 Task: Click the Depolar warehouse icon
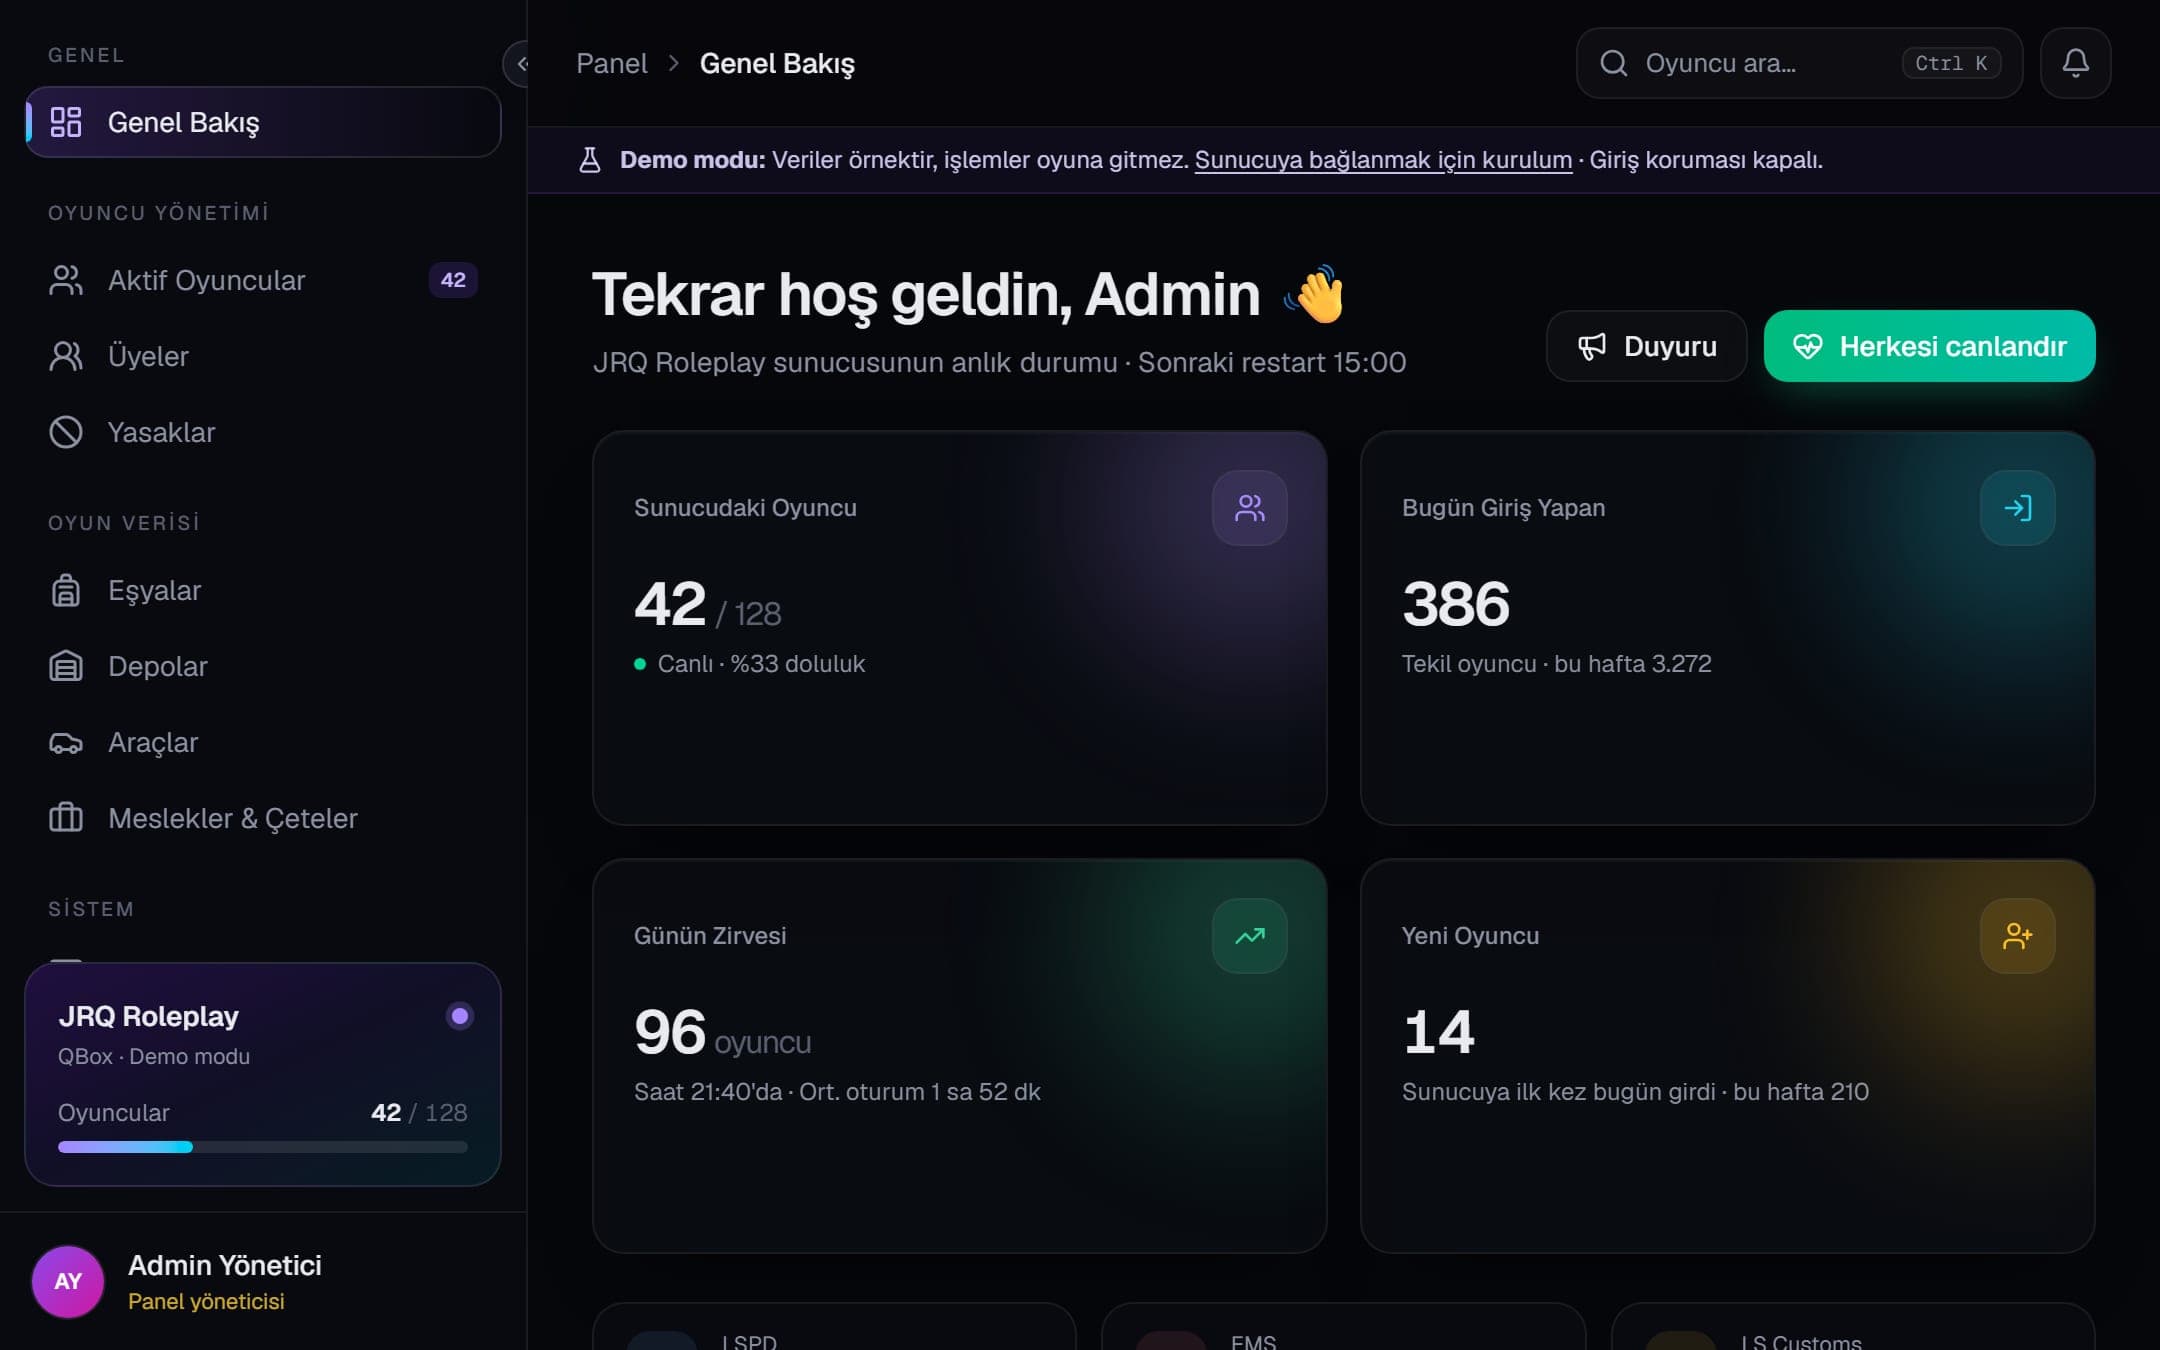point(66,666)
